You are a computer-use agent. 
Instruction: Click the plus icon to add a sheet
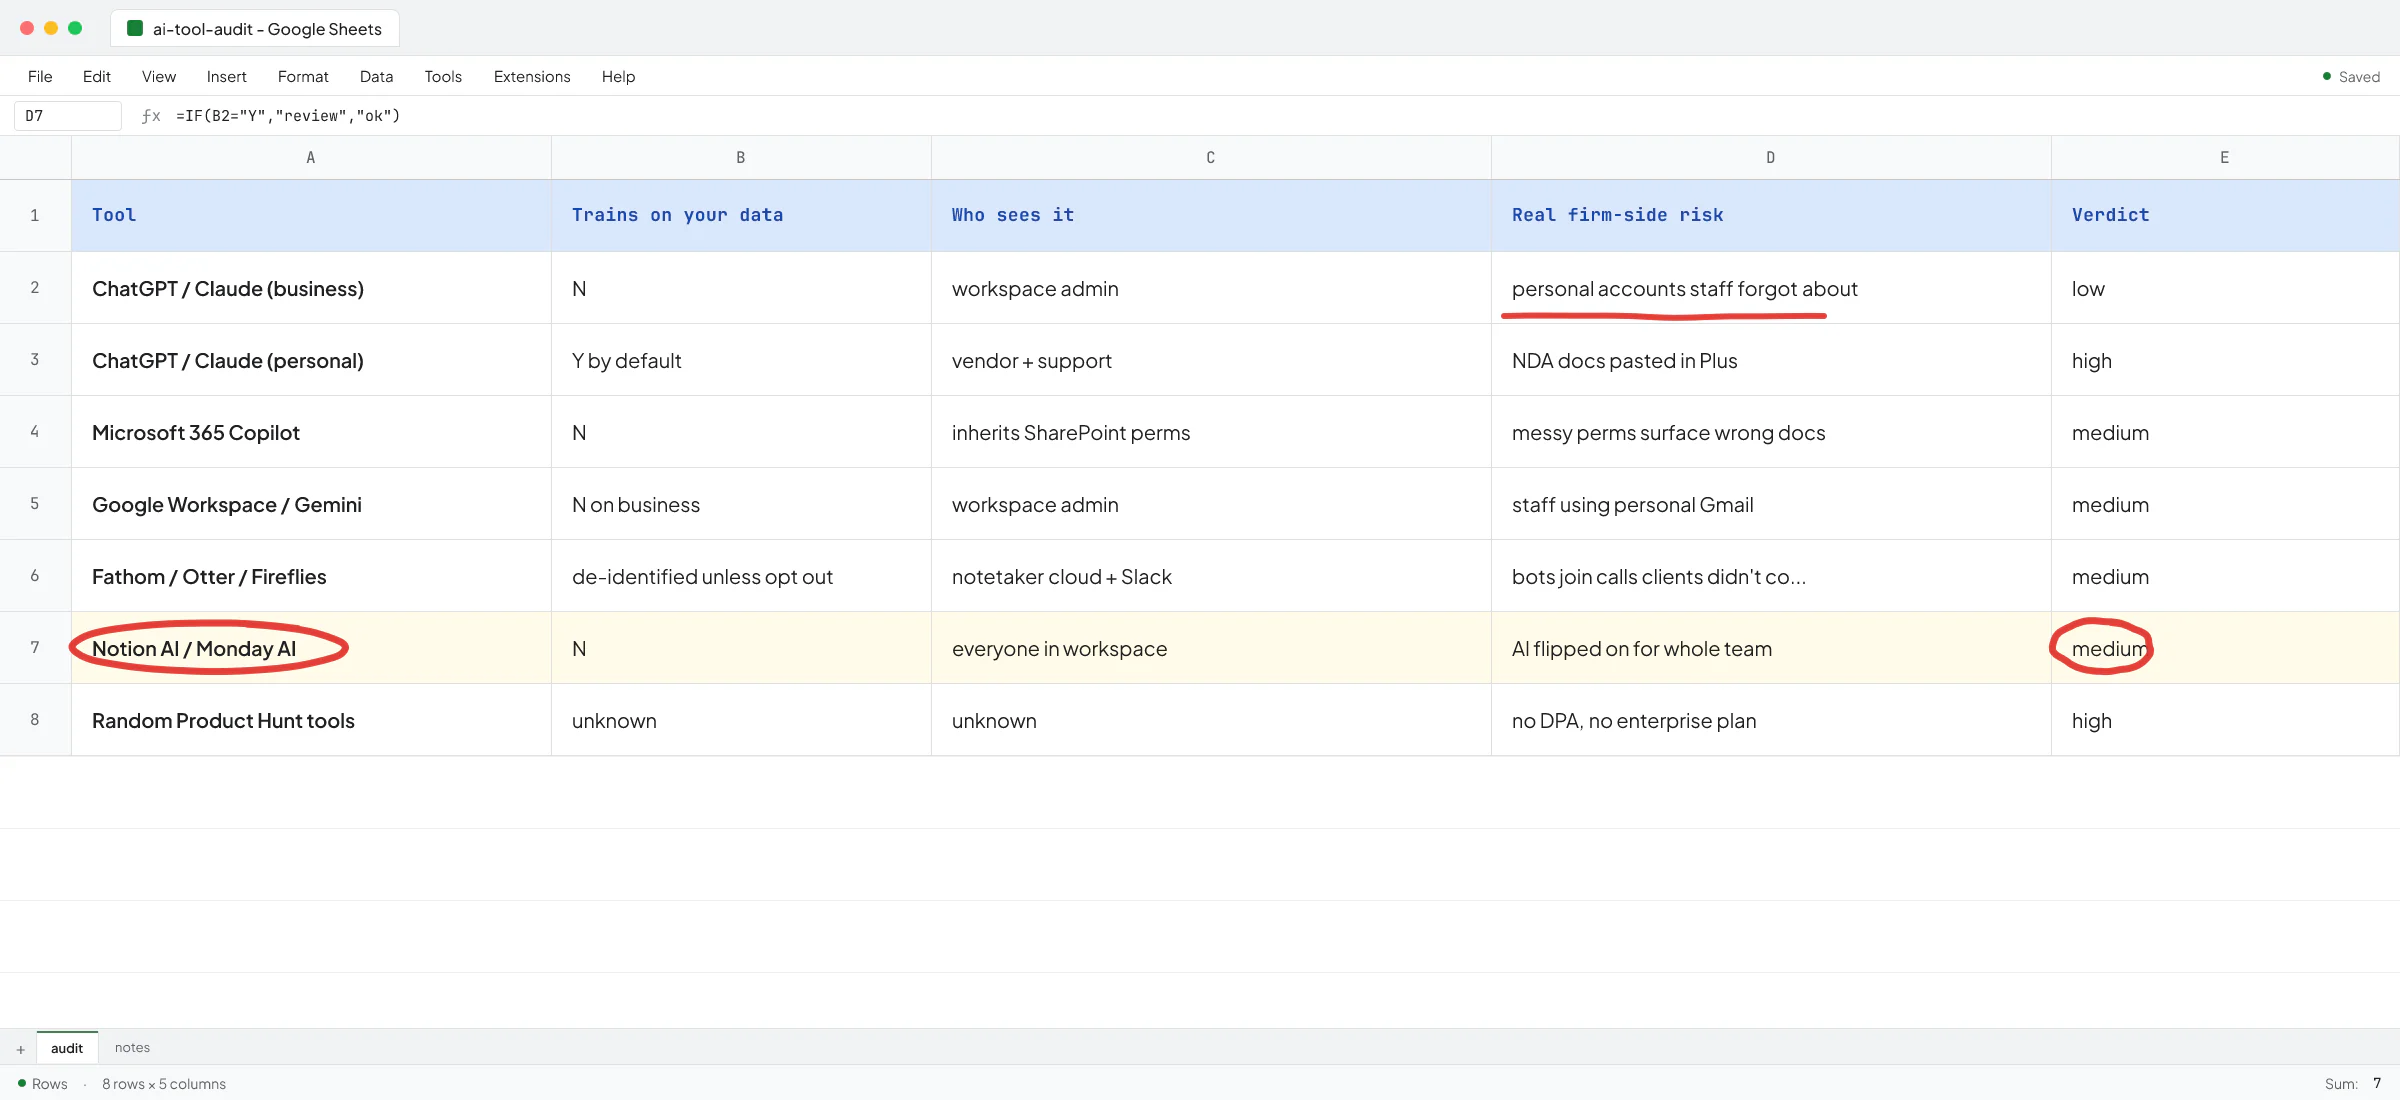coord(20,1049)
